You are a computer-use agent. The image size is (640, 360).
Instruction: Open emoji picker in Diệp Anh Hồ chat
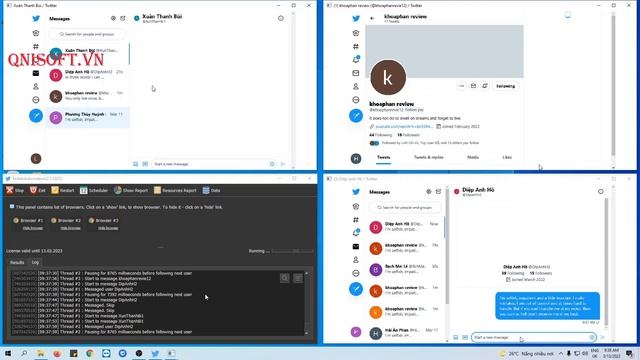tap(592, 338)
